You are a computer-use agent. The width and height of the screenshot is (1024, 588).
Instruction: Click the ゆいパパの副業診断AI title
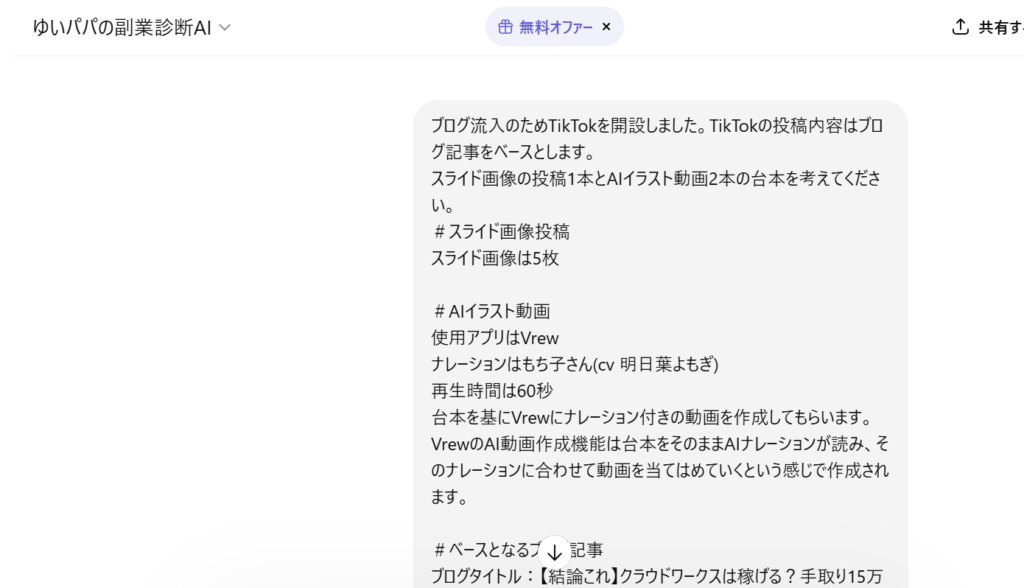[121, 28]
